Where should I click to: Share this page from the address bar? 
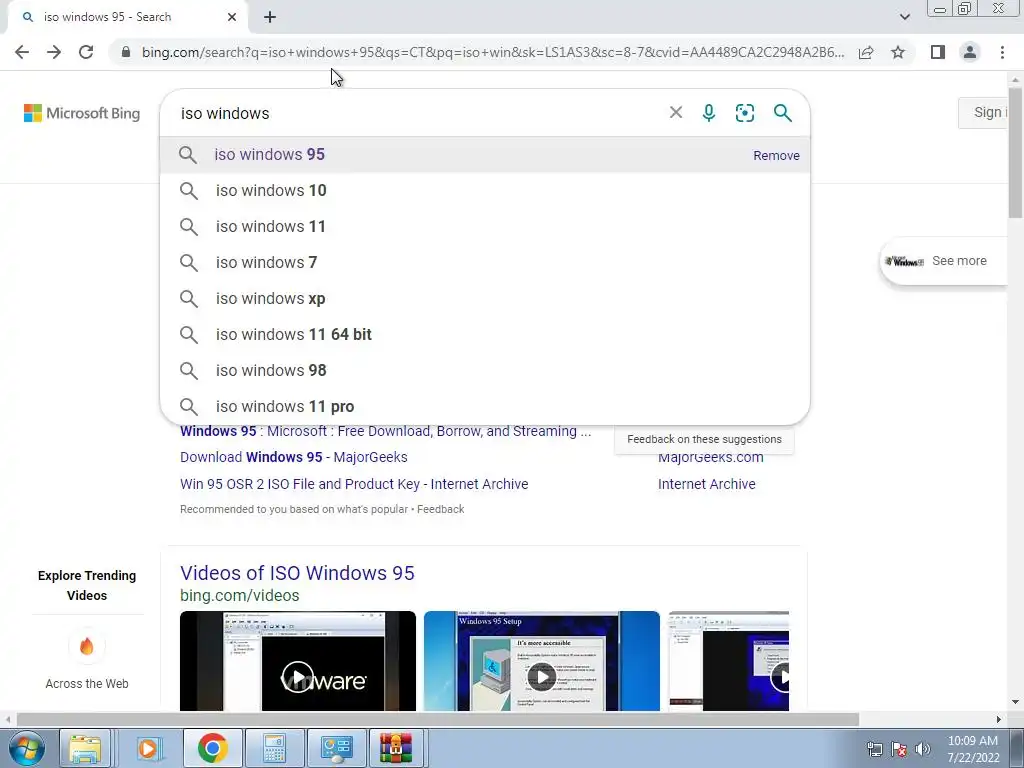pyautogui.click(x=866, y=52)
